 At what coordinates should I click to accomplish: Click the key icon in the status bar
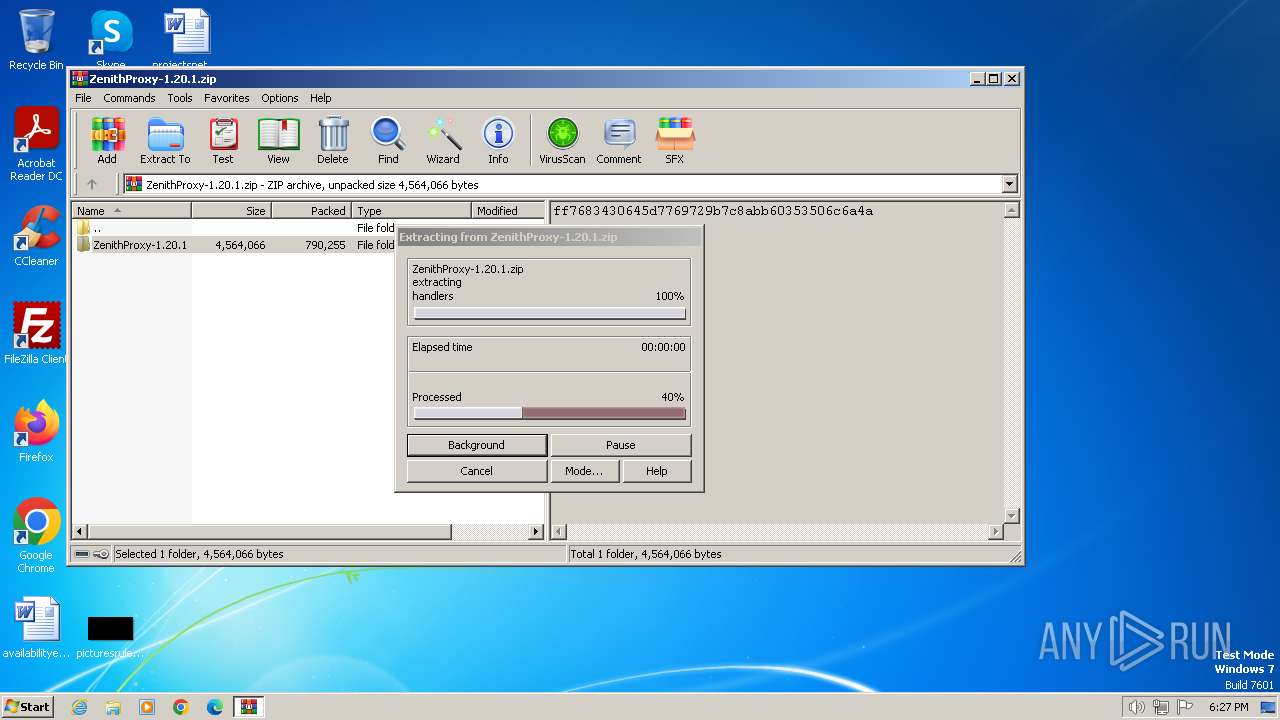coord(101,553)
